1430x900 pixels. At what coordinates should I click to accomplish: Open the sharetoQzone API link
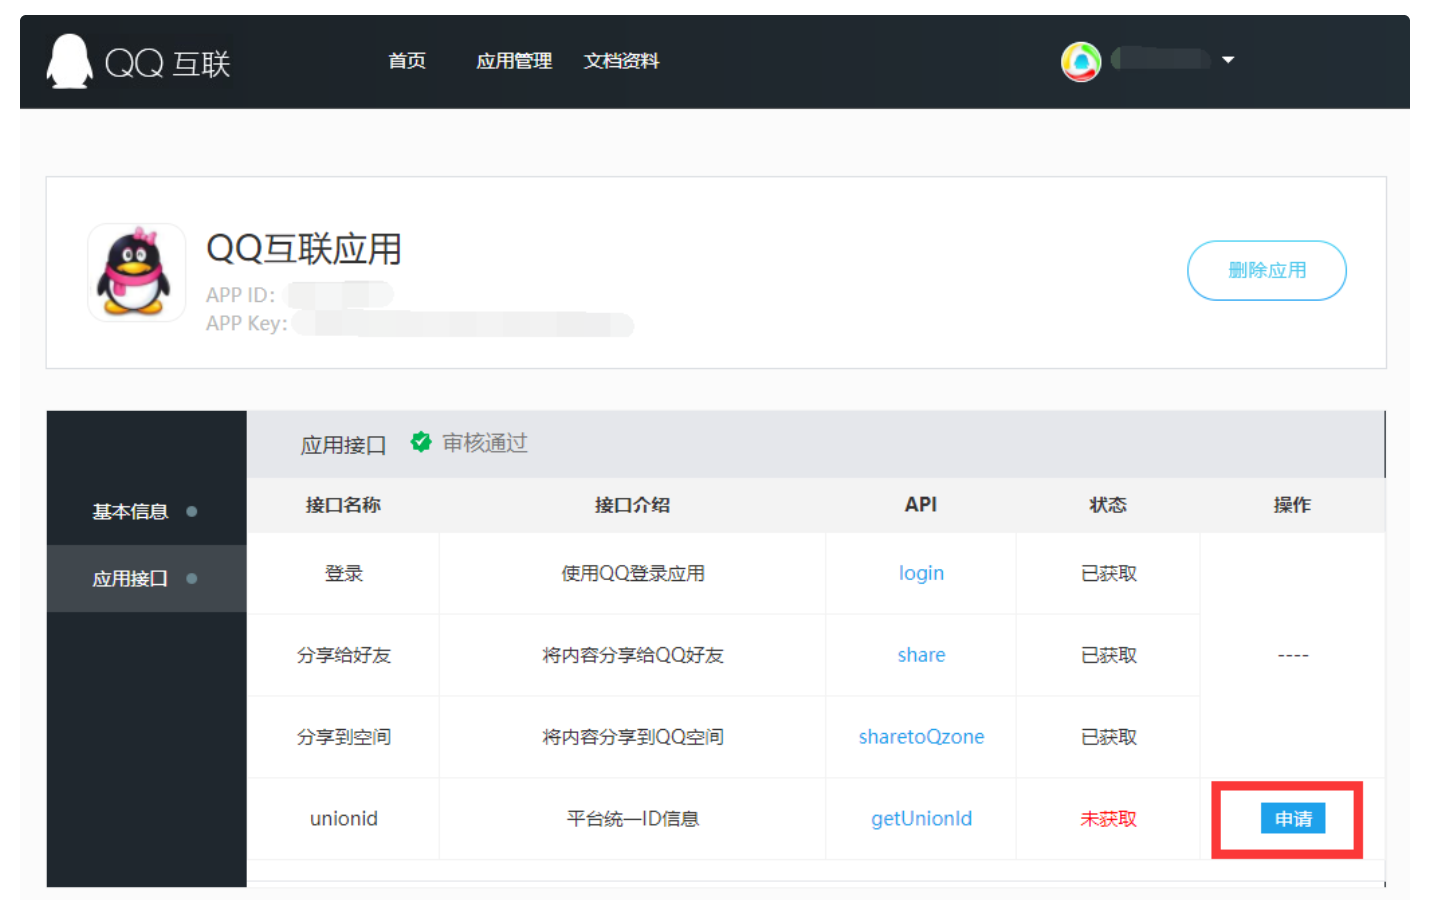pos(921,737)
